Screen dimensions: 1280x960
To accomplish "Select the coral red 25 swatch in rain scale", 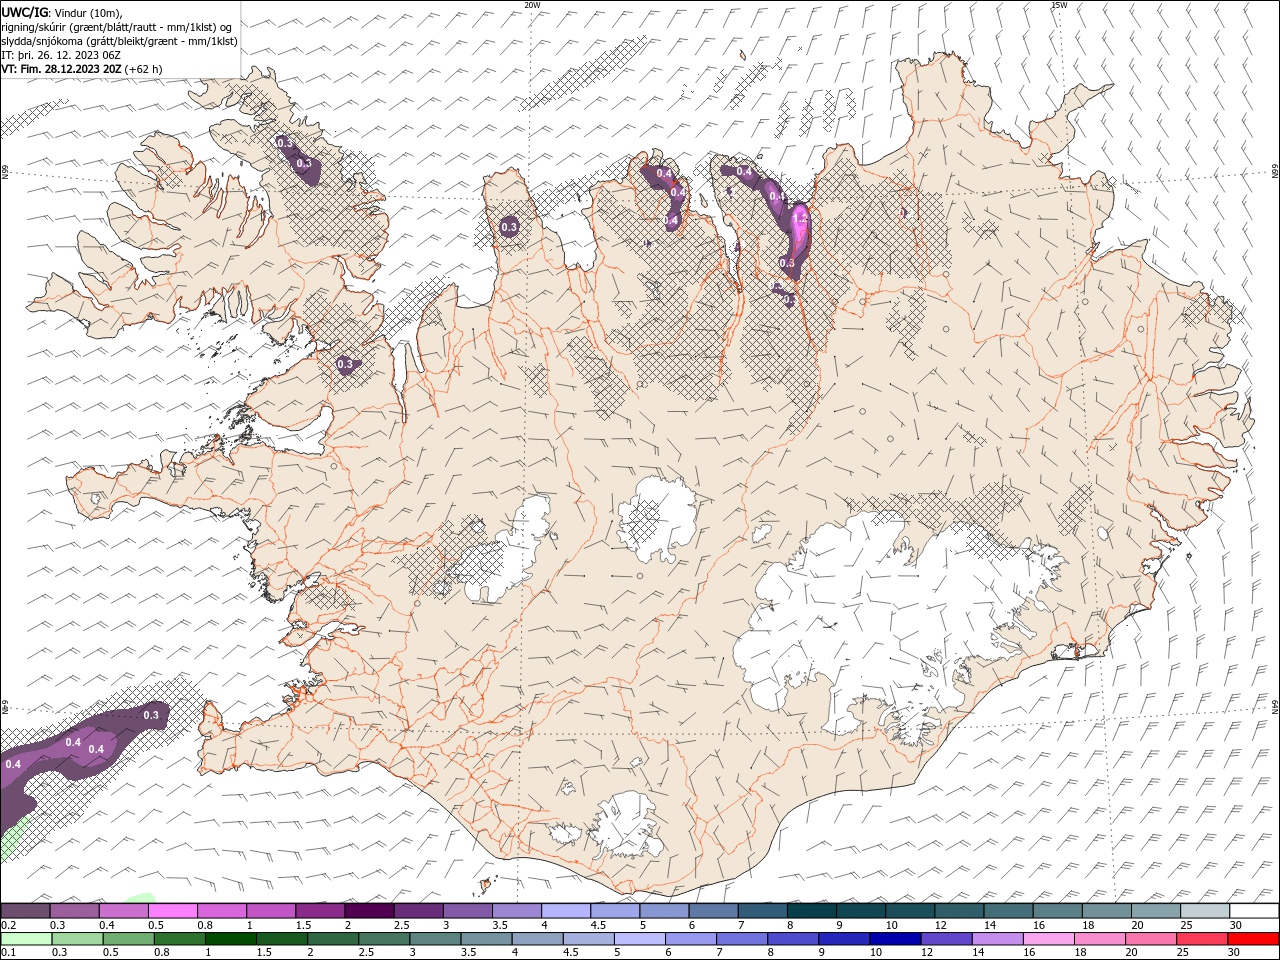I will [x=1201, y=939].
